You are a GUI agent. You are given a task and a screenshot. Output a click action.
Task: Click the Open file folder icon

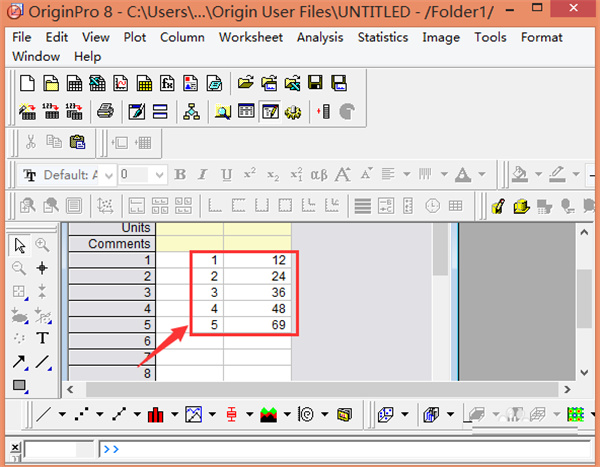click(x=244, y=82)
